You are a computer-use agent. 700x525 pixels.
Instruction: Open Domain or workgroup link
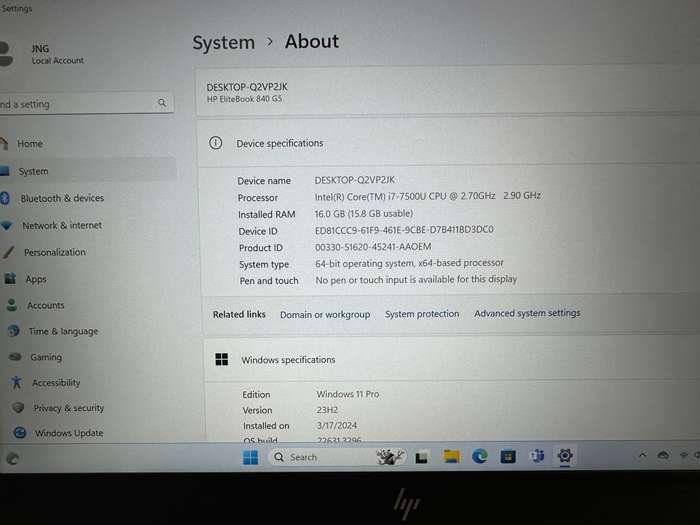tap(325, 315)
